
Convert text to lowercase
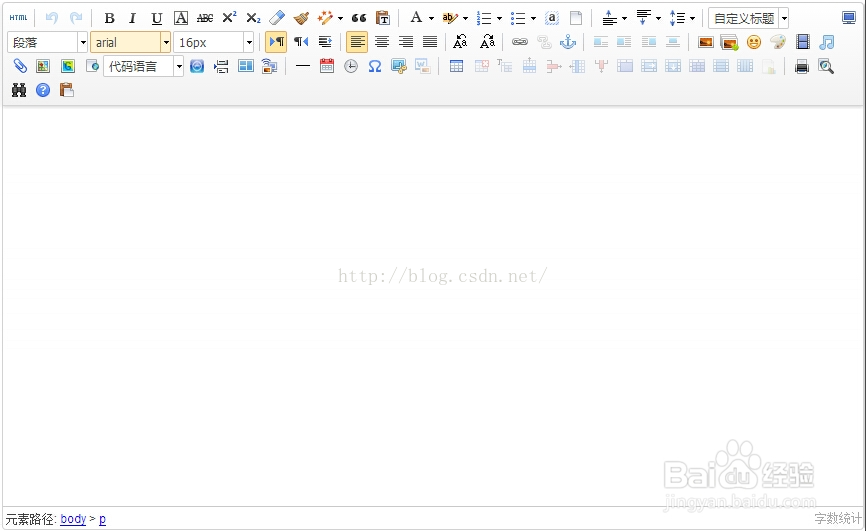click(487, 42)
